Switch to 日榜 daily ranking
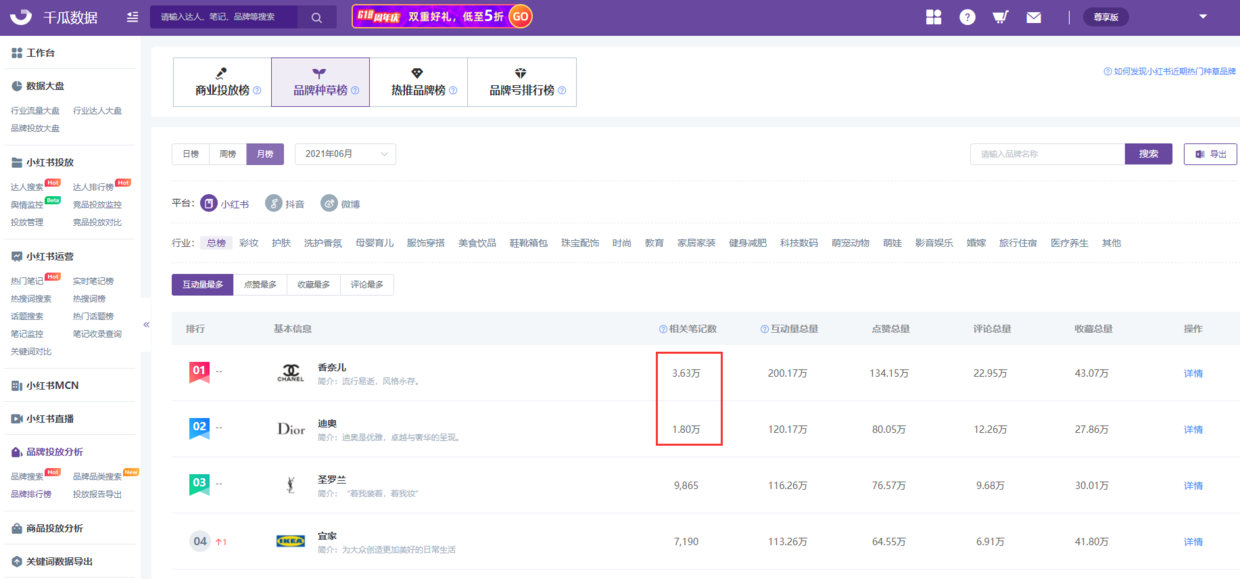The height and width of the screenshot is (579, 1240). point(190,154)
